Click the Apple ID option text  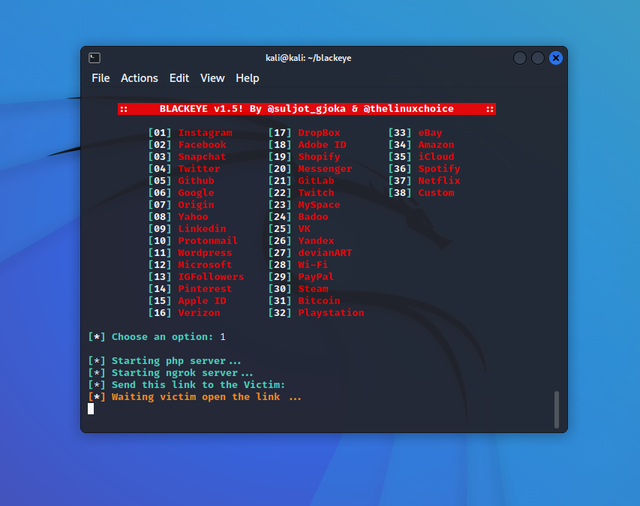coord(202,301)
